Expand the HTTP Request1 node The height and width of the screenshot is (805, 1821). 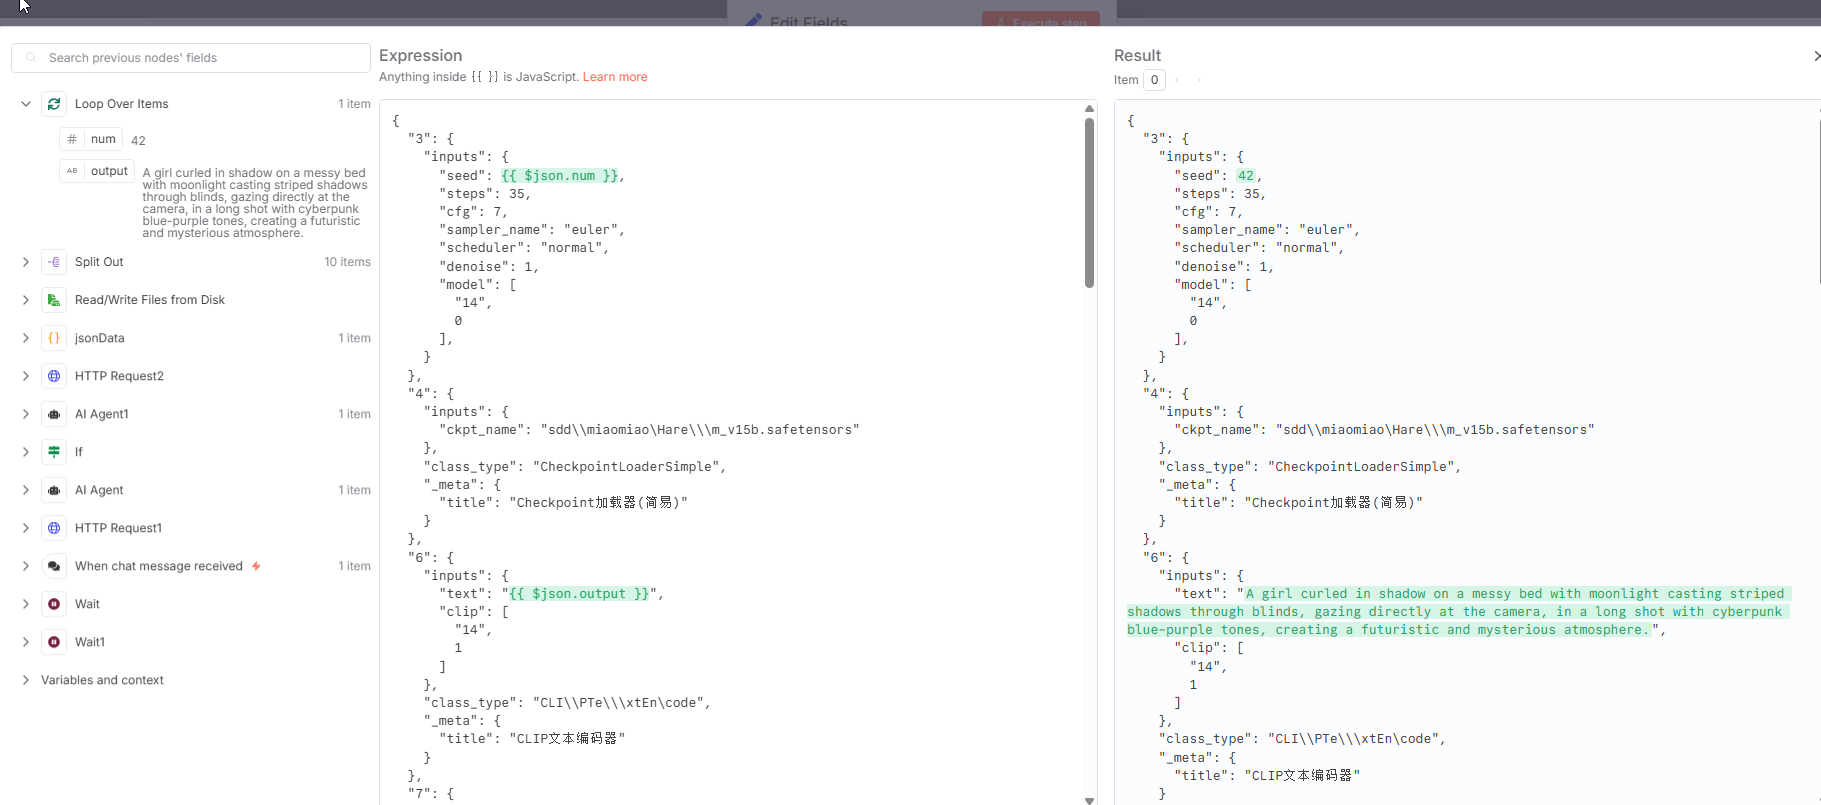pyautogui.click(x=26, y=528)
